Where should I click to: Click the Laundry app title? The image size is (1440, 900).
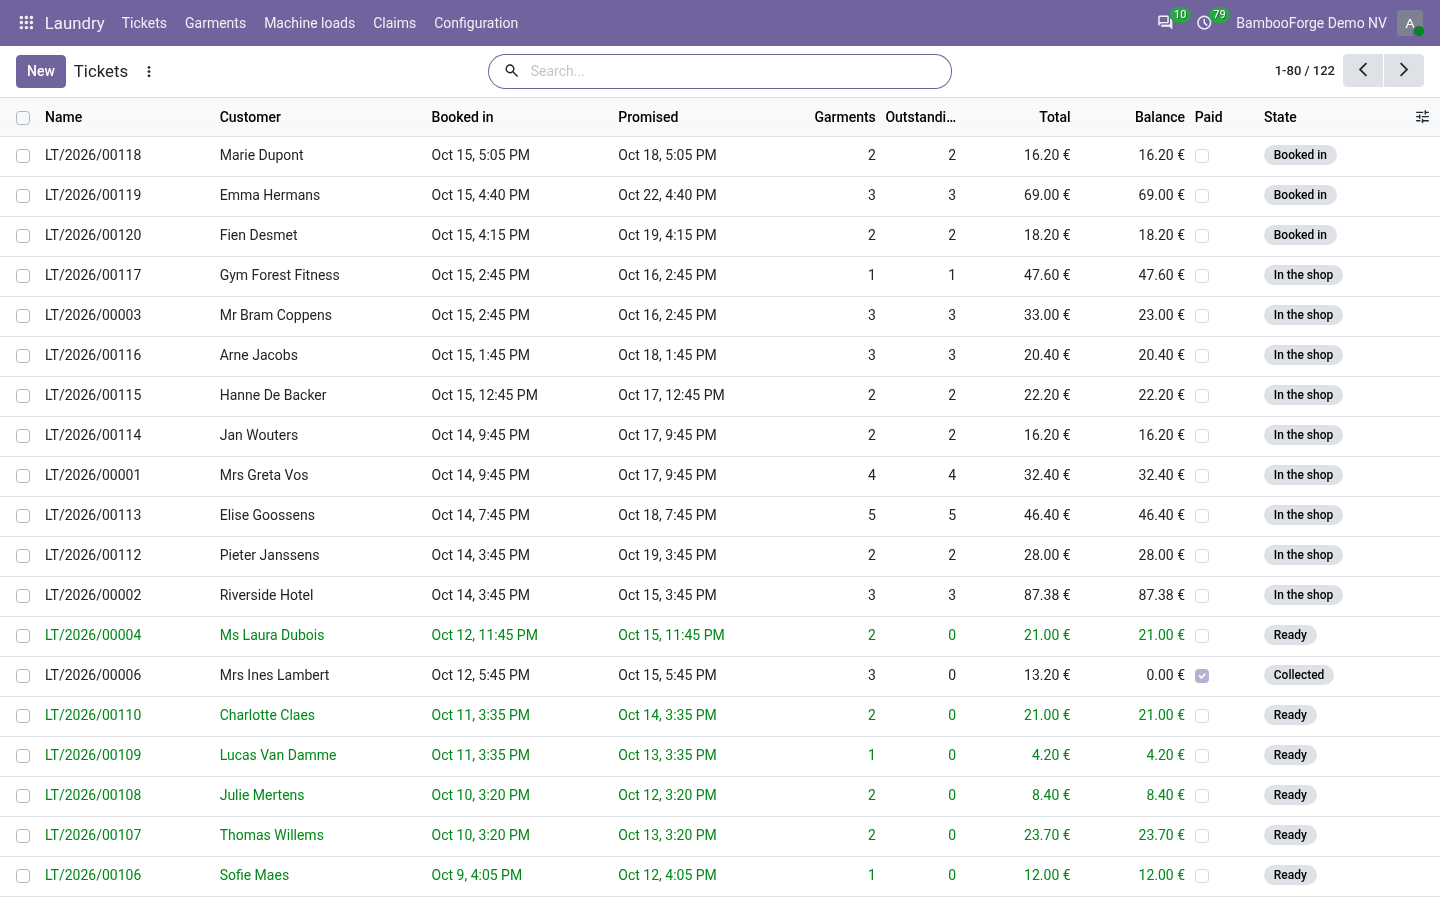[75, 23]
